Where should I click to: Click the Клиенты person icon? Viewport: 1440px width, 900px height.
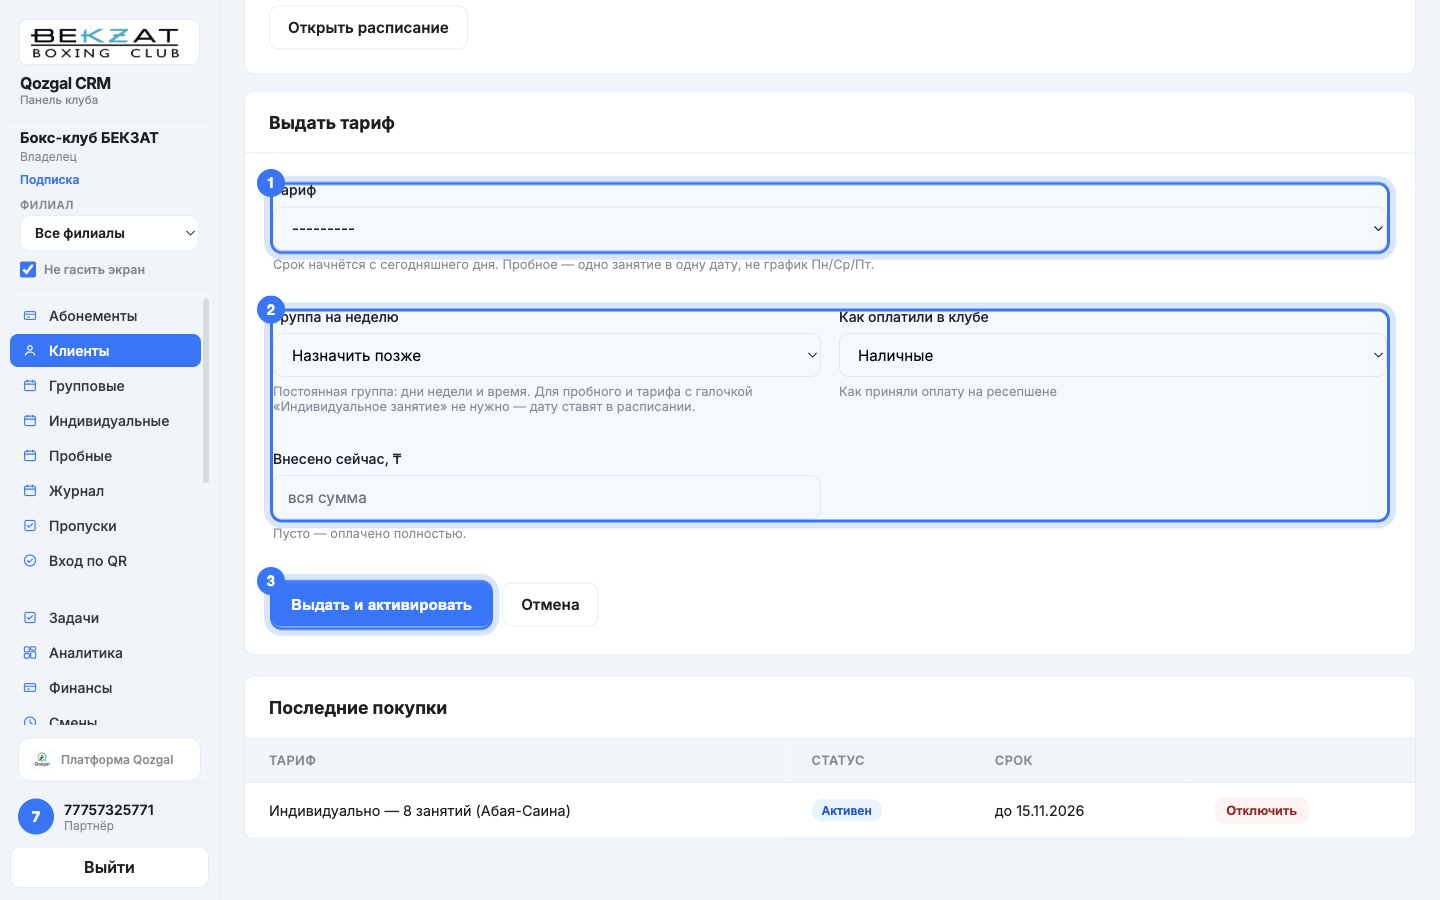(x=30, y=351)
